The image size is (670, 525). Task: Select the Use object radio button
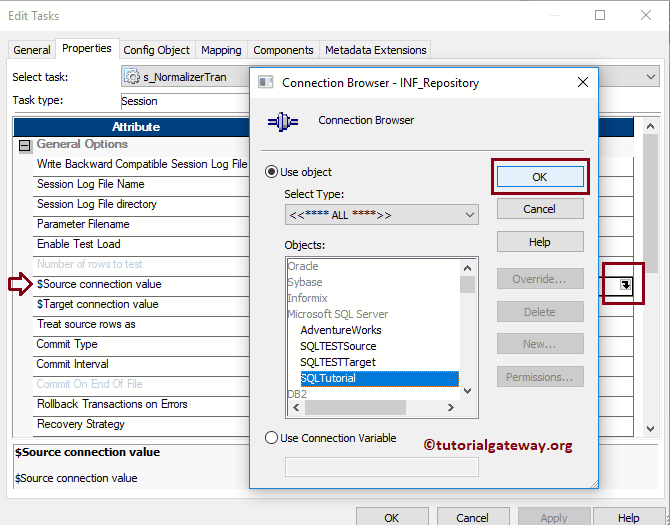(271, 172)
